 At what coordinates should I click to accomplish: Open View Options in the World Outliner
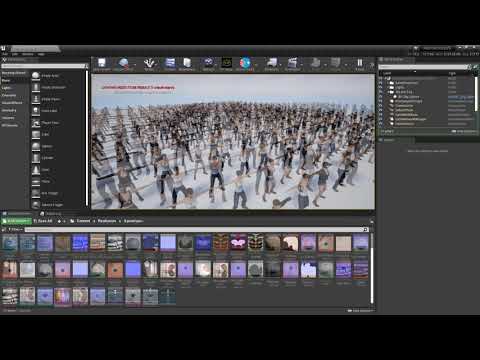[x=464, y=131]
